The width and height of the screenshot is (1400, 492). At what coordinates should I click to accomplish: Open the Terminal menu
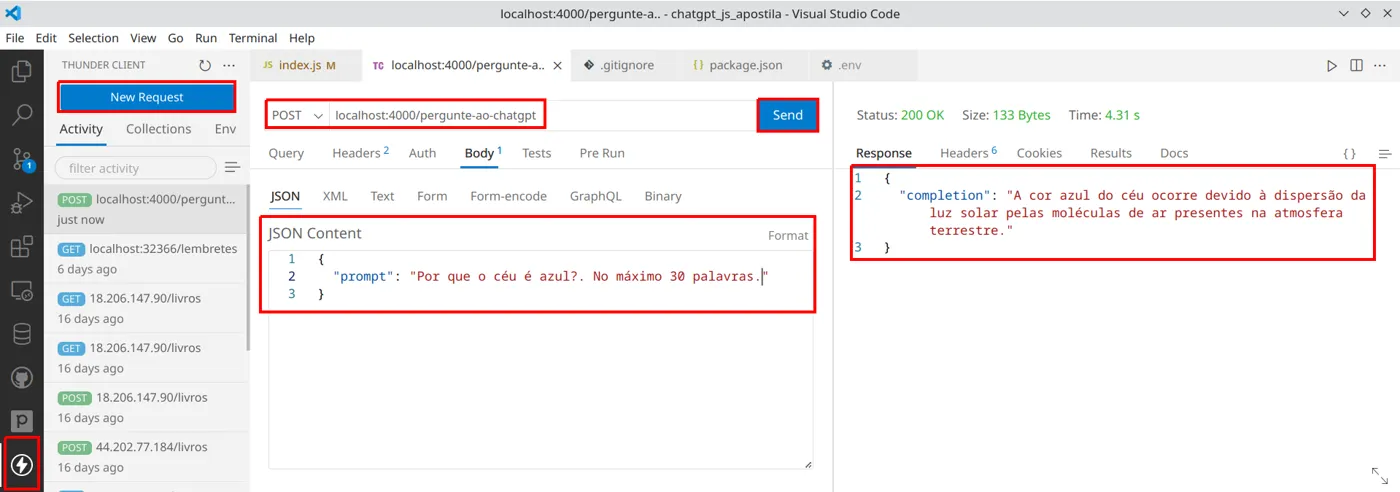253,38
